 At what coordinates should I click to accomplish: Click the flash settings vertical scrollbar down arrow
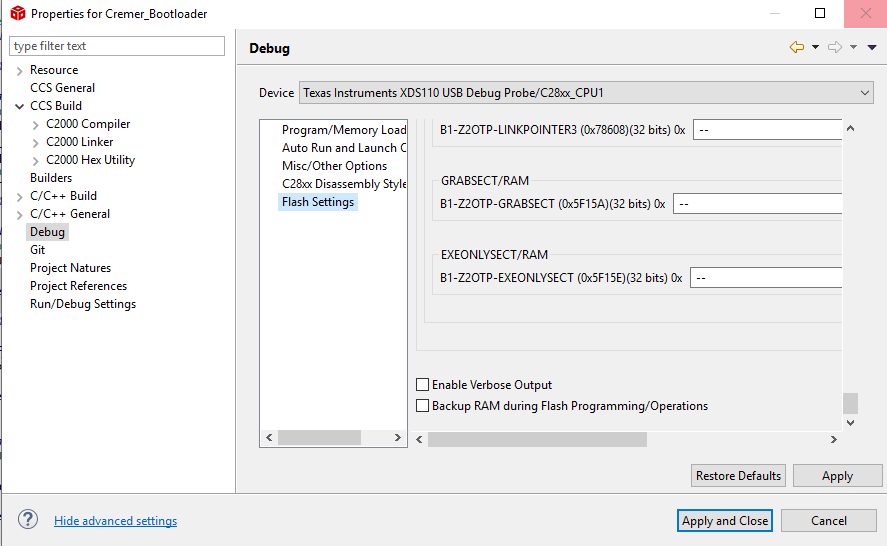coord(850,423)
